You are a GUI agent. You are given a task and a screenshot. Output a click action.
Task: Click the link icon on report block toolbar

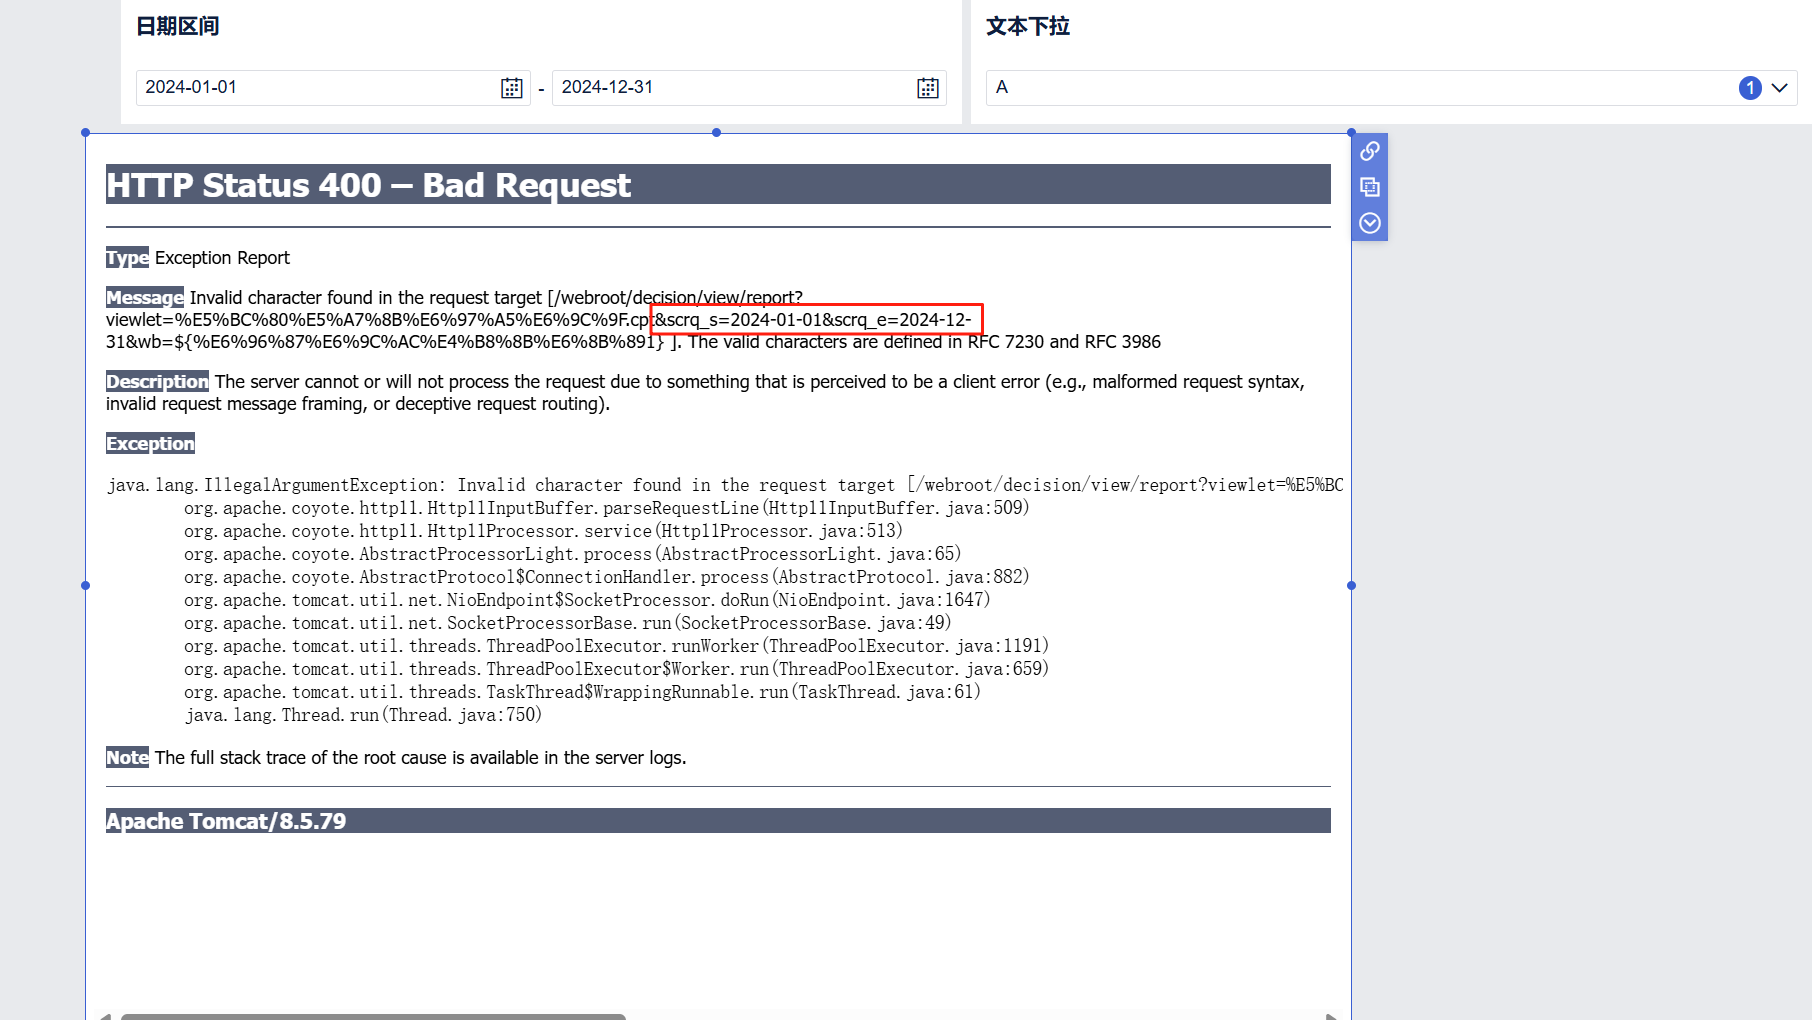[x=1370, y=151]
